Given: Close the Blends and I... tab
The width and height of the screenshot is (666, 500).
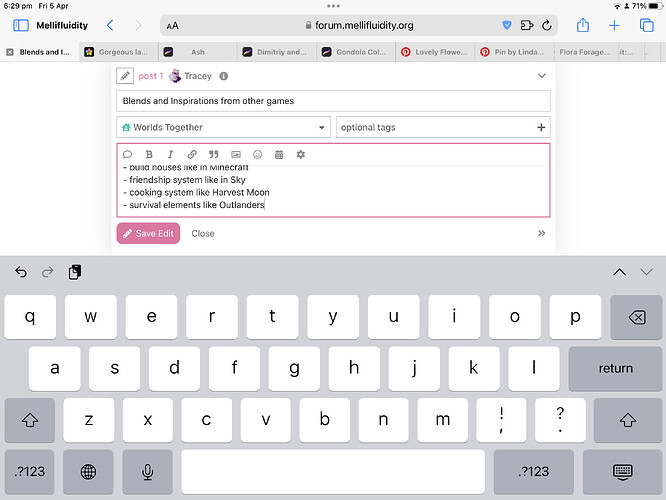Looking at the screenshot, I should [x=10, y=52].
